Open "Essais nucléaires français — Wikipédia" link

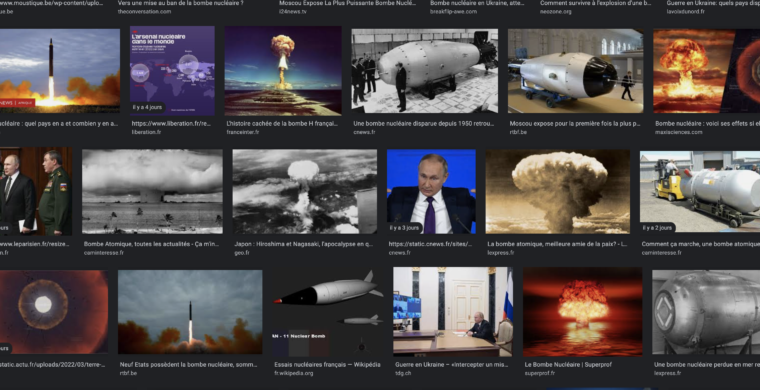pos(327,365)
